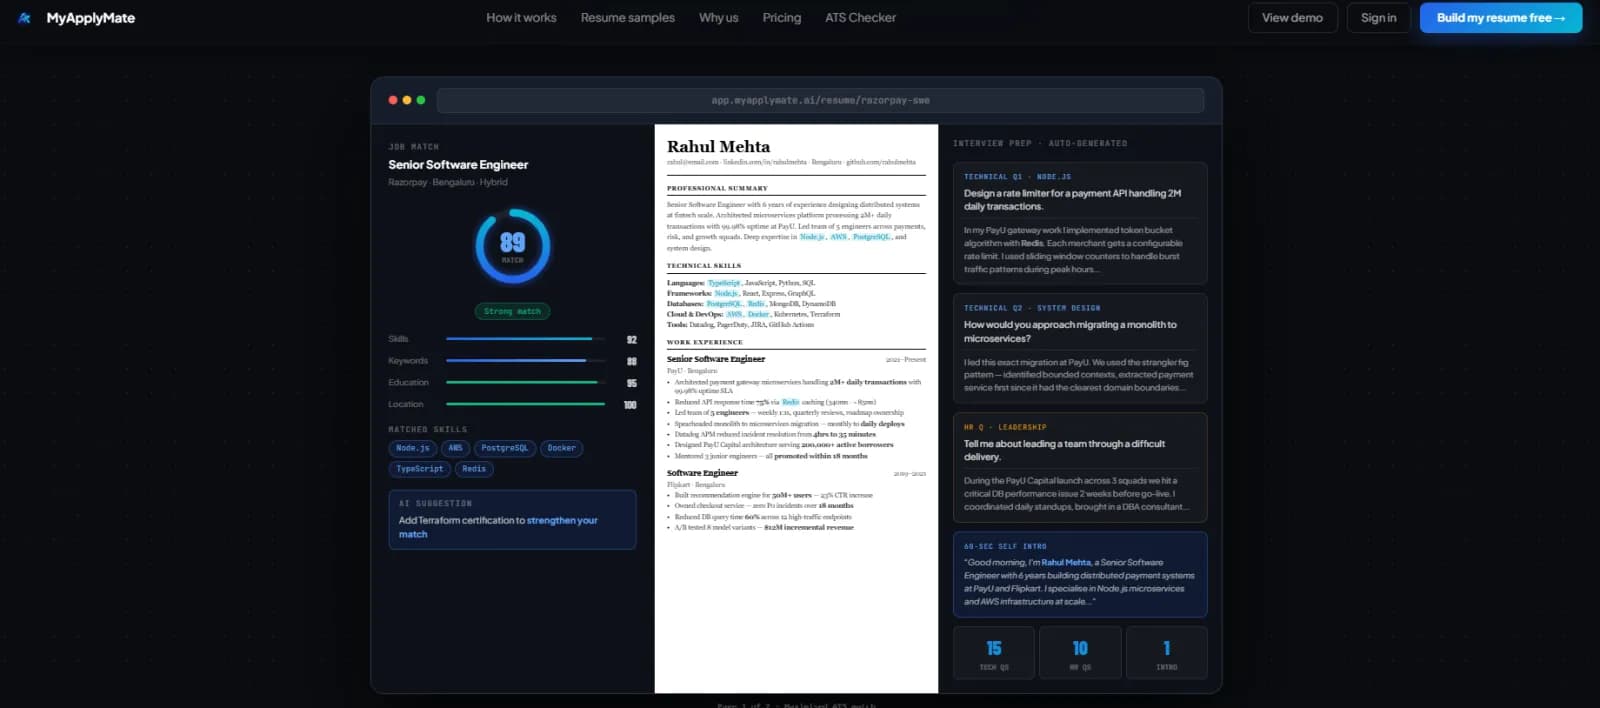1600x708 pixels.
Task: Click the 10 HR Qs counter
Action: pyautogui.click(x=1080, y=653)
